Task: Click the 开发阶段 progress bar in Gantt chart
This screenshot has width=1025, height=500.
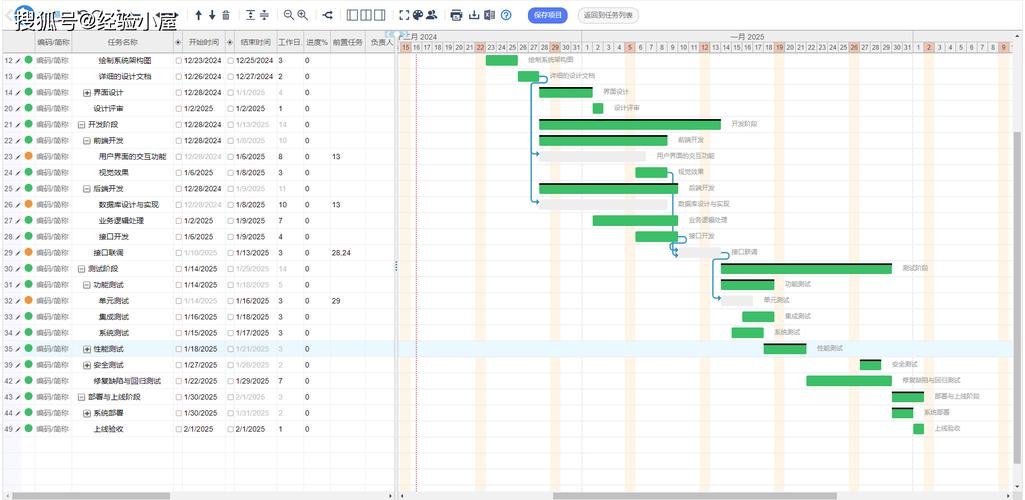Action: [x=630, y=124]
